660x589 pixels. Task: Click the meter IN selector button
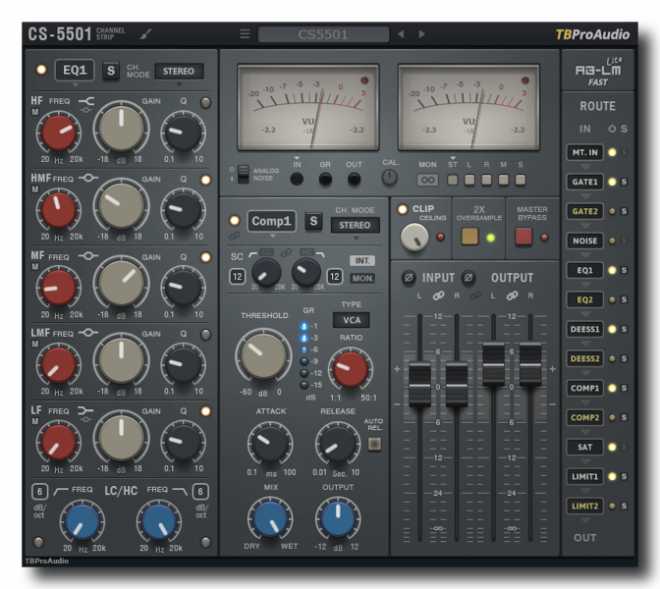[x=297, y=179]
